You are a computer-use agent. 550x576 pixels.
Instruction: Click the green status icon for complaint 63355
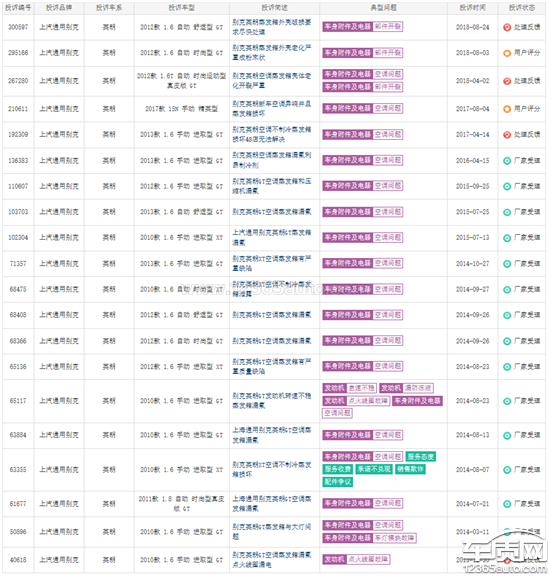(x=507, y=470)
